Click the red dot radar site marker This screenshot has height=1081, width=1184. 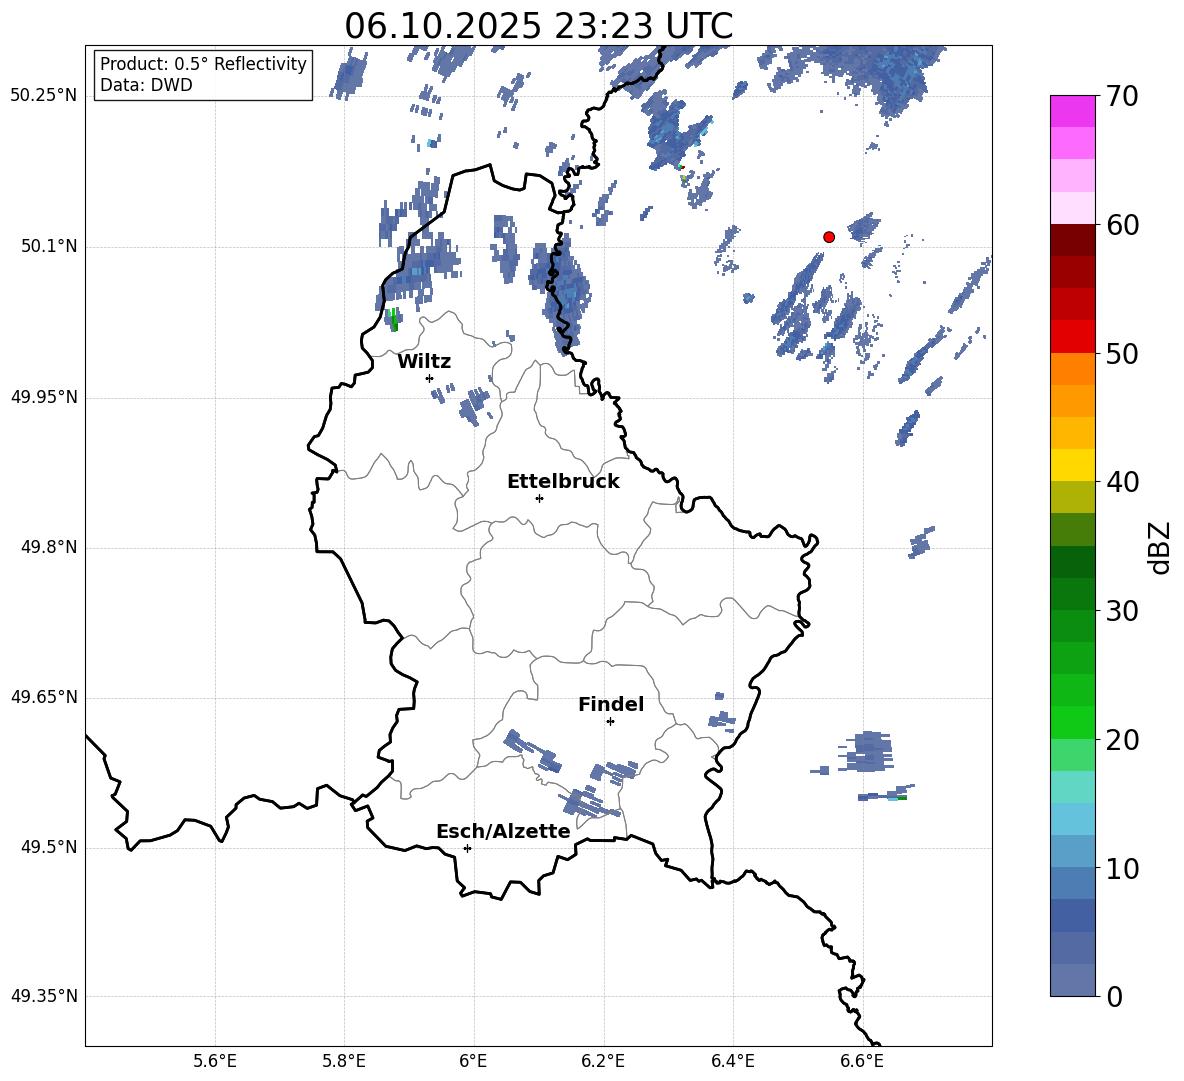coord(829,237)
